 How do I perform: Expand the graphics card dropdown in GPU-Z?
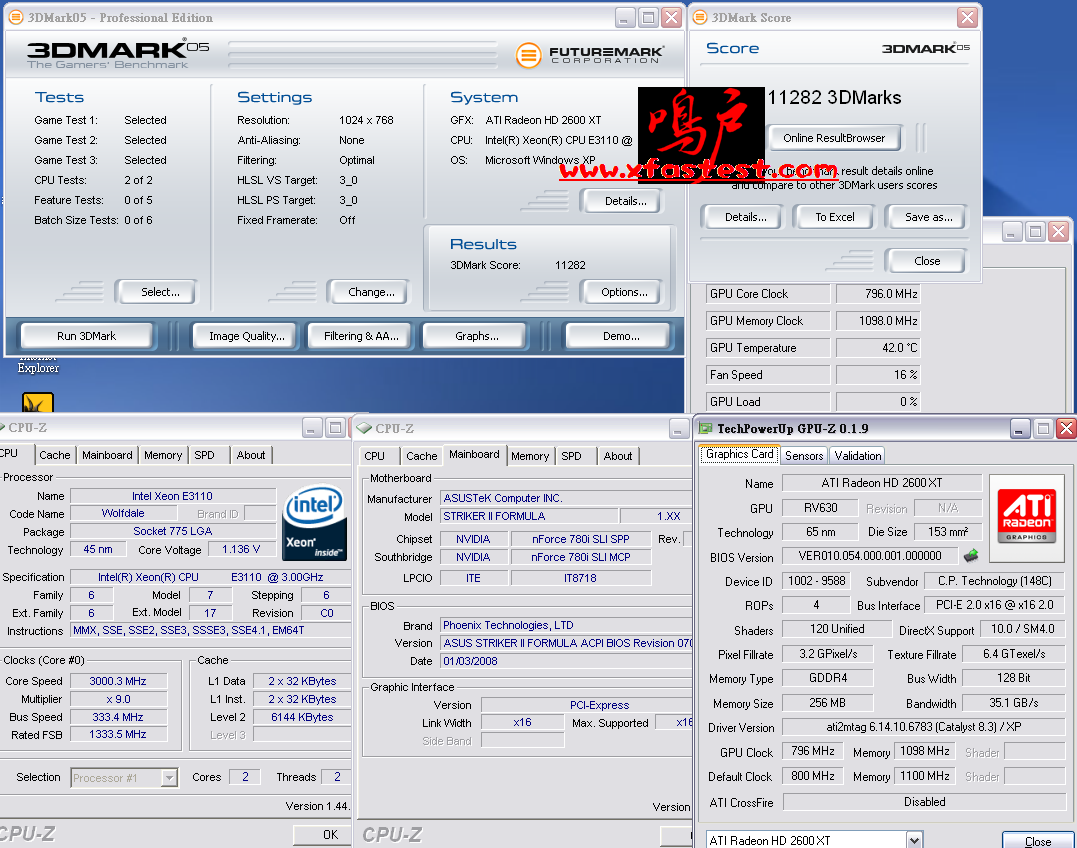(x=914, y=840)
